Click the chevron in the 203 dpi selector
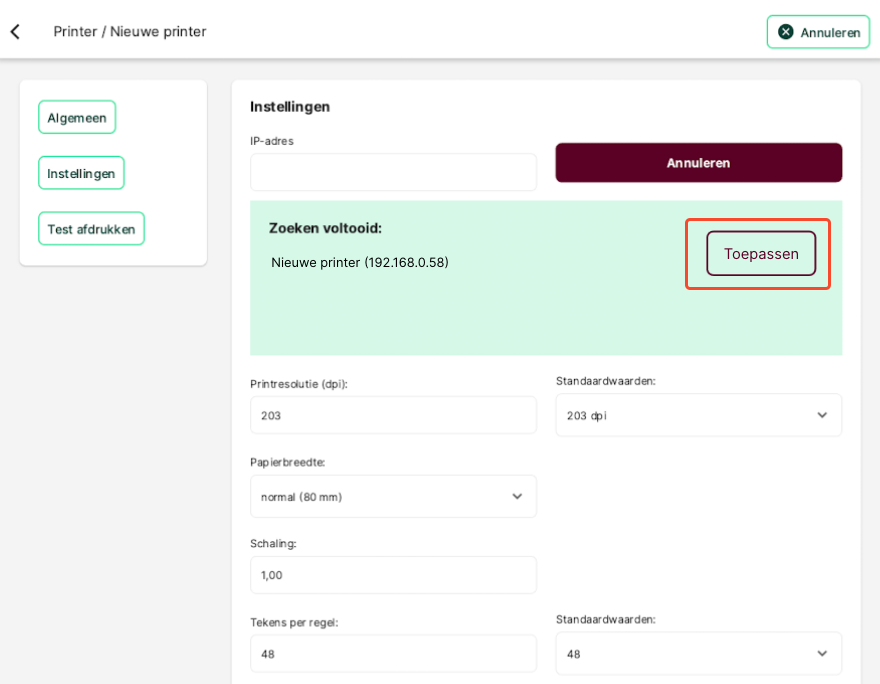The image size is (880, 684). point(822,415)
